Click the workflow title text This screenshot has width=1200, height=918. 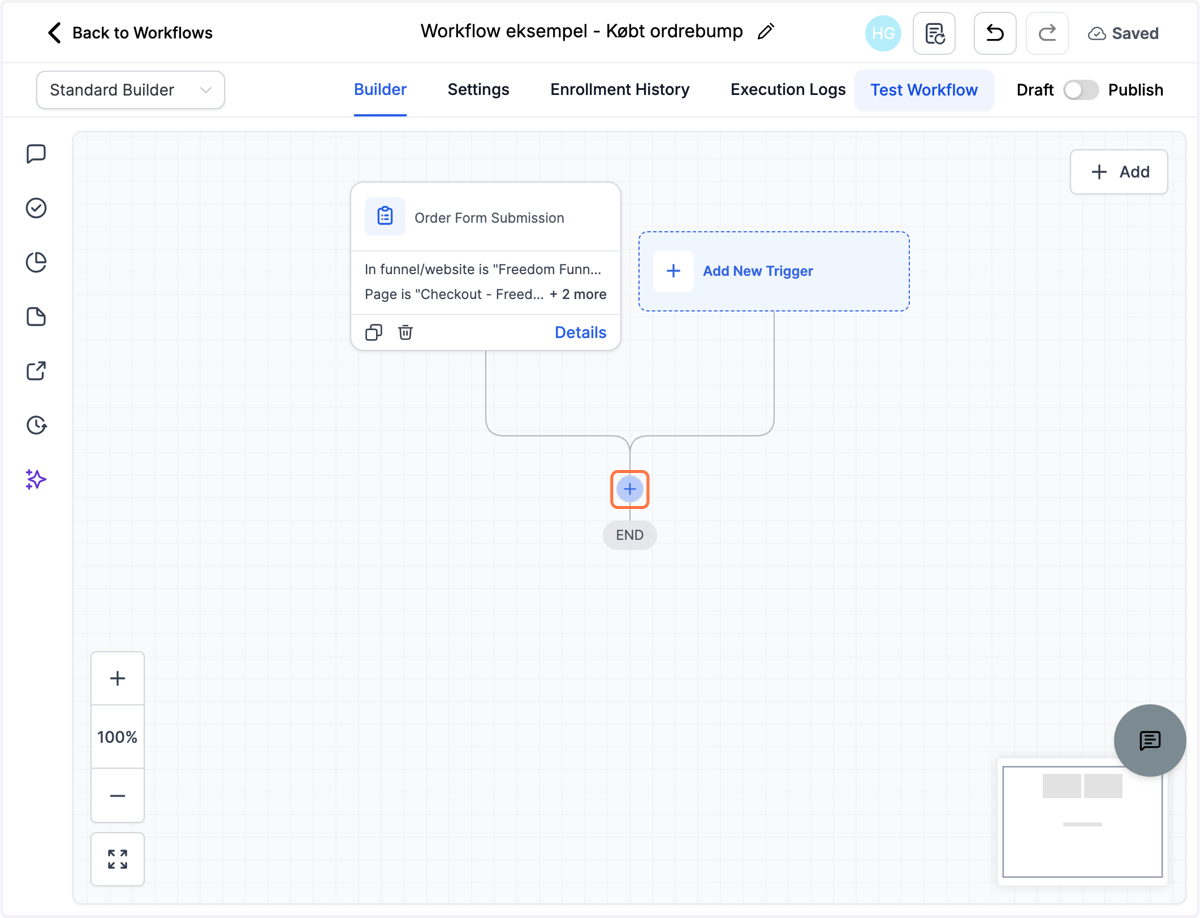[582, 31]
